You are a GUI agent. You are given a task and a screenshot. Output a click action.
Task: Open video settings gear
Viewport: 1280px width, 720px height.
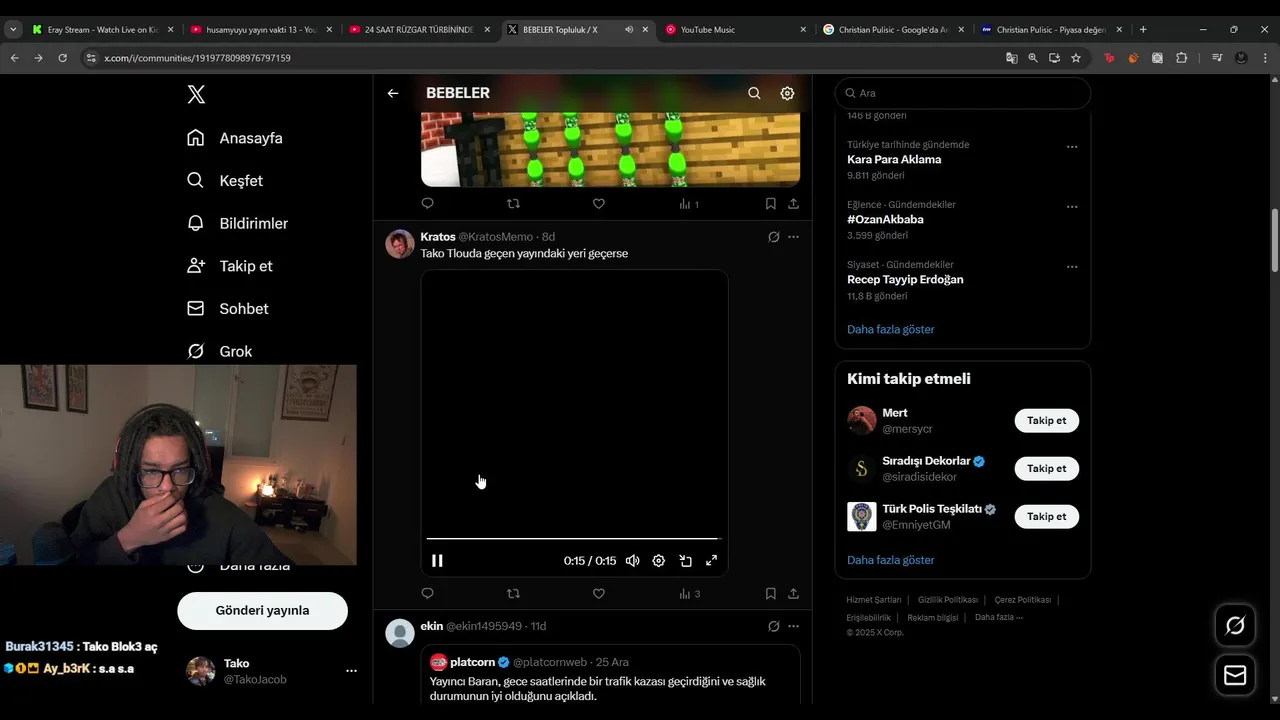point(658,561)
